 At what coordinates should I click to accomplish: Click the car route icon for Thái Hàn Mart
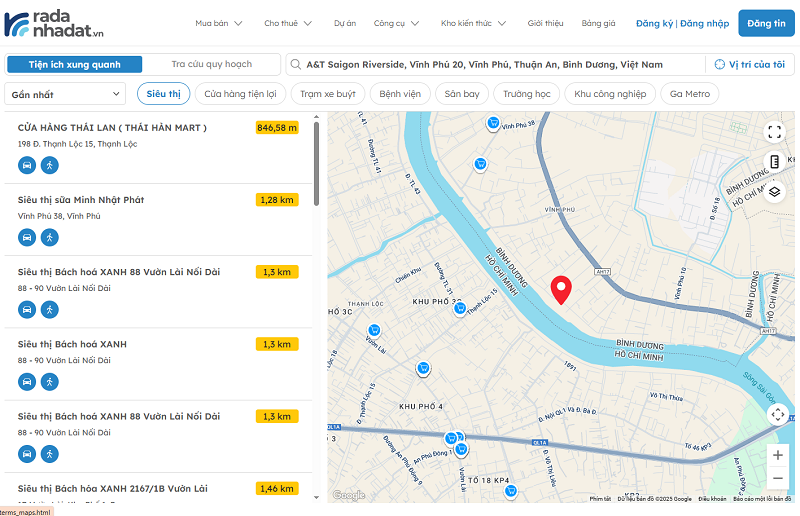(x=27, y=165)
